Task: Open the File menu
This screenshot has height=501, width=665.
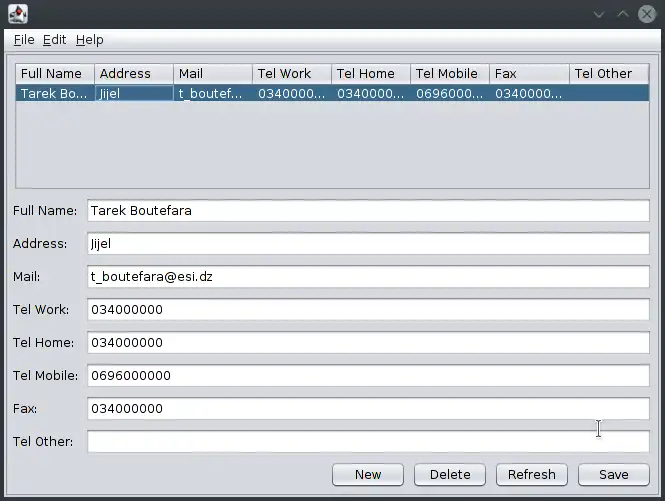Action: (24, 40)
